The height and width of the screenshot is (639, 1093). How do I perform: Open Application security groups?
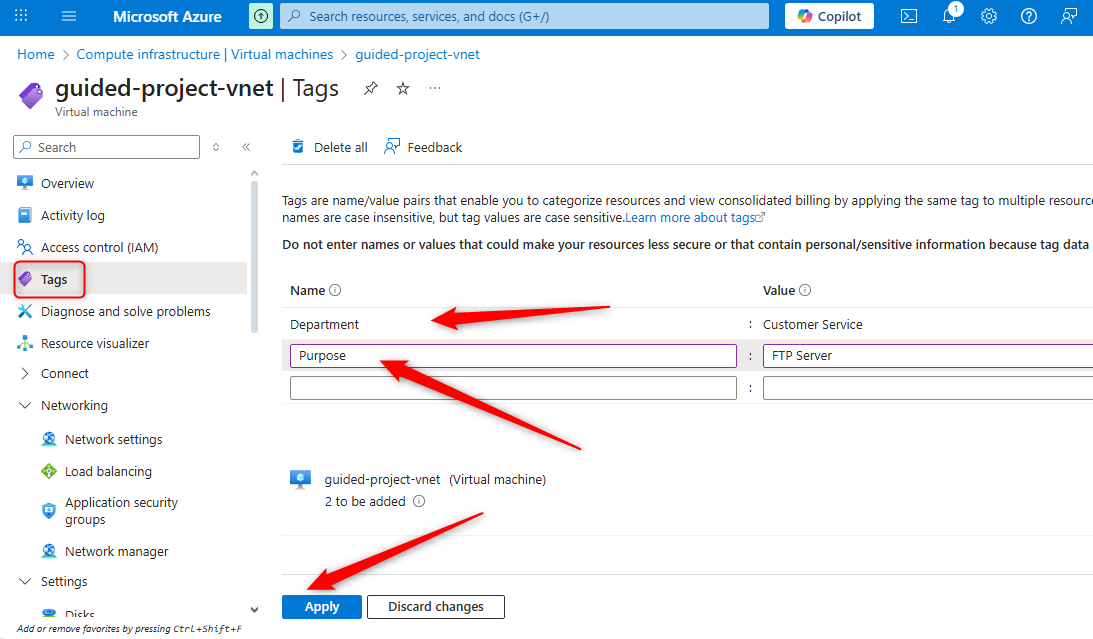tap(121, 511)
